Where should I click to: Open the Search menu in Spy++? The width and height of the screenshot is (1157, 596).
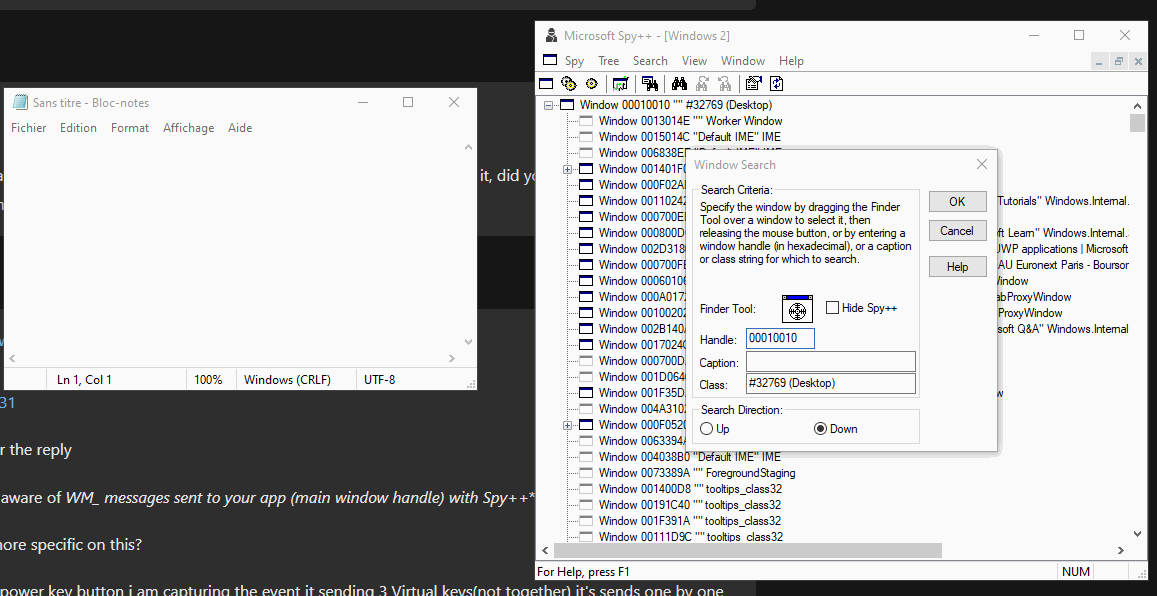(x=650, y=60)
